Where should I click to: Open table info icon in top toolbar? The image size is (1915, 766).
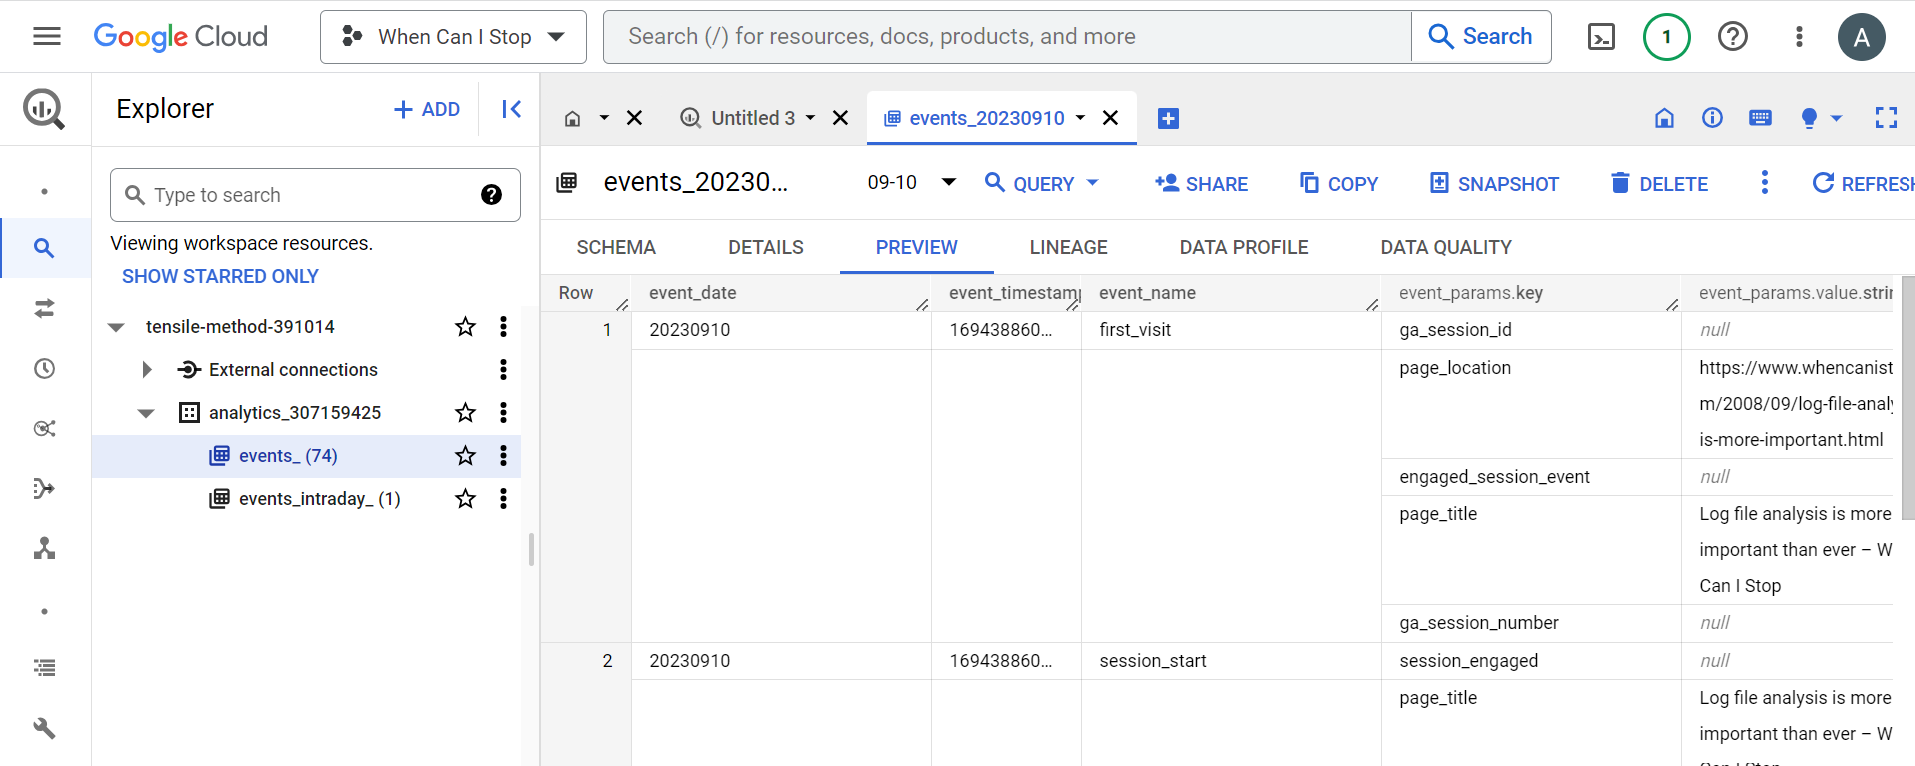[x=1712, y=118]
